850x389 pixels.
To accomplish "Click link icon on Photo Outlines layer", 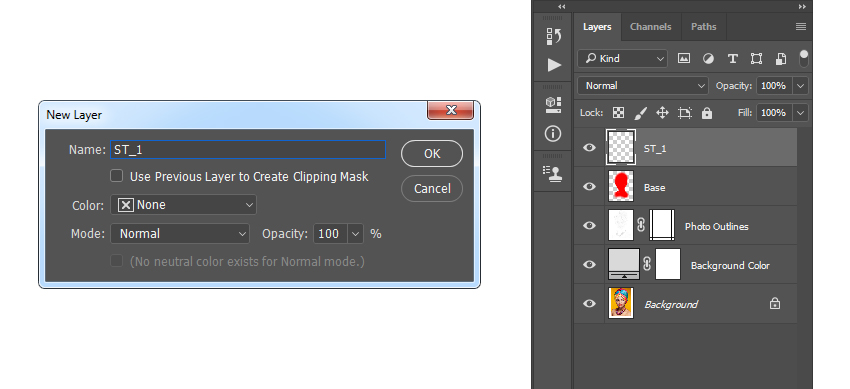I will [641, 226].
